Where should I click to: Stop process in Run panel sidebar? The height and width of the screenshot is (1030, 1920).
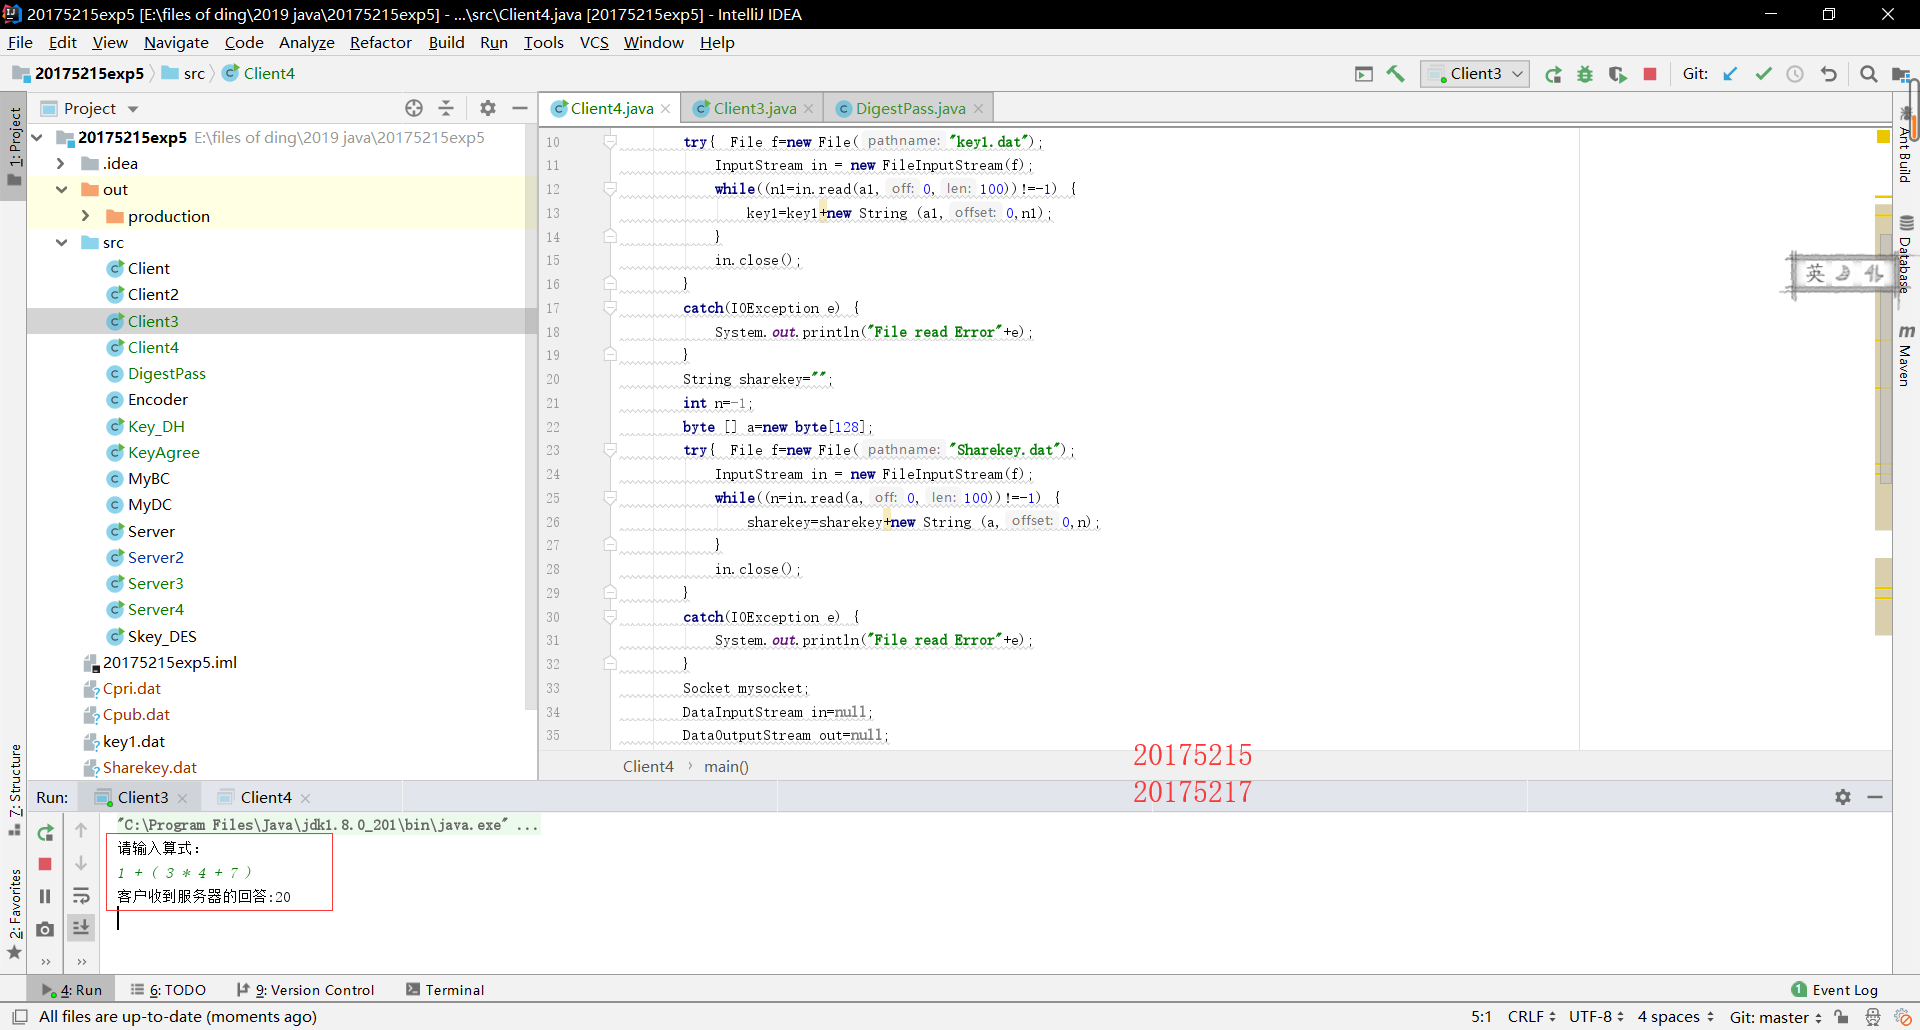click(x=45, y=864)
